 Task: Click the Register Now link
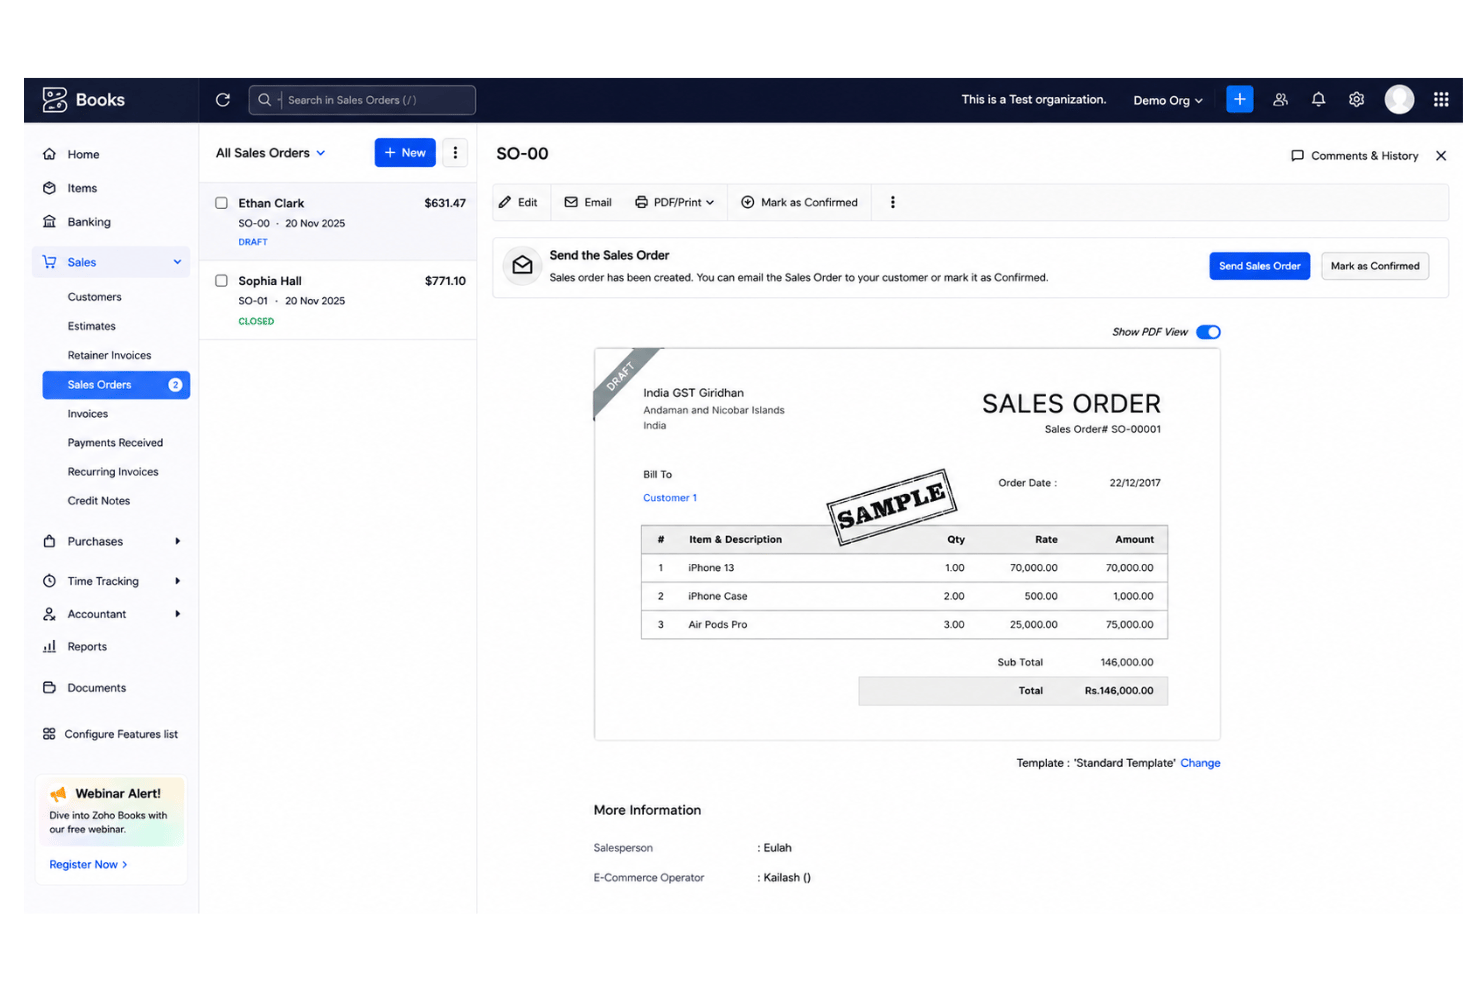[88, 865]
